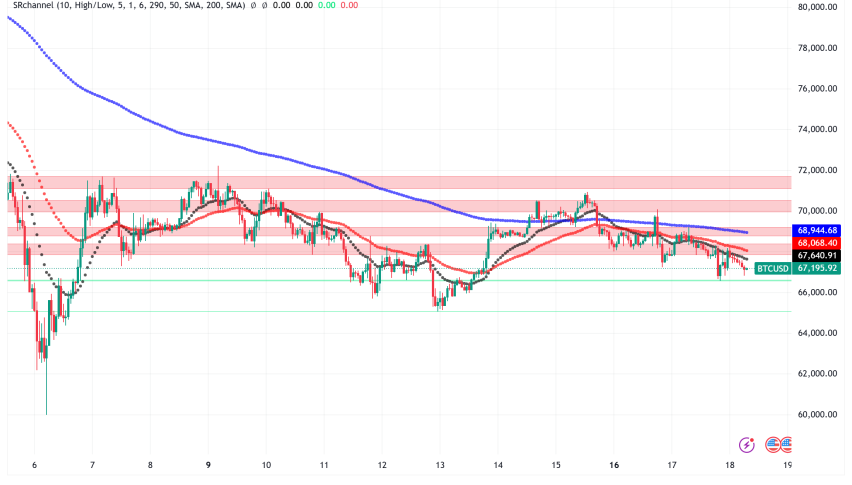Click the green BTCUSD symbol label
This screenshot has width=852, height=485.
[x=771, y=268]
